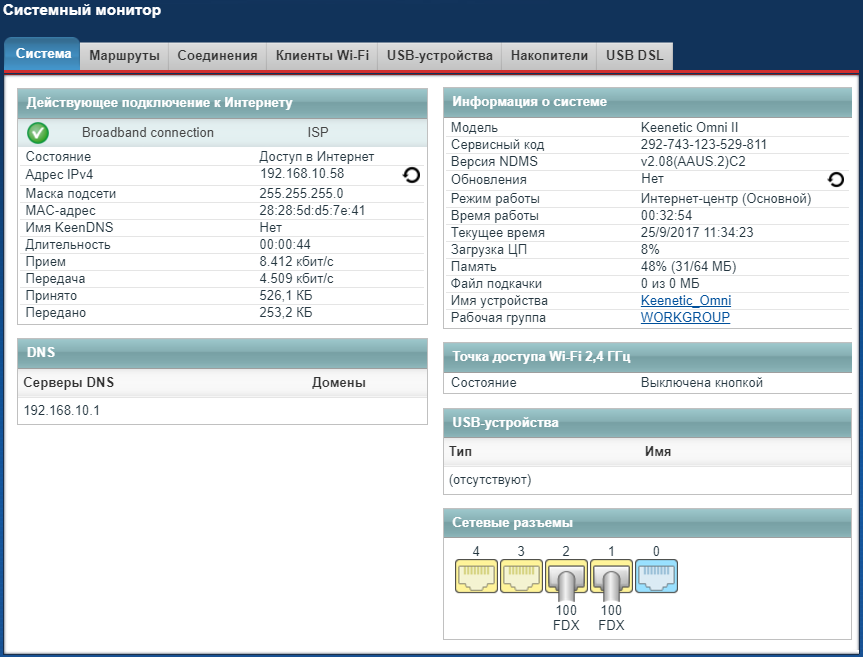
Task: Click the DNS server 192.168.10.1 entry
Action: coord(62,411)
